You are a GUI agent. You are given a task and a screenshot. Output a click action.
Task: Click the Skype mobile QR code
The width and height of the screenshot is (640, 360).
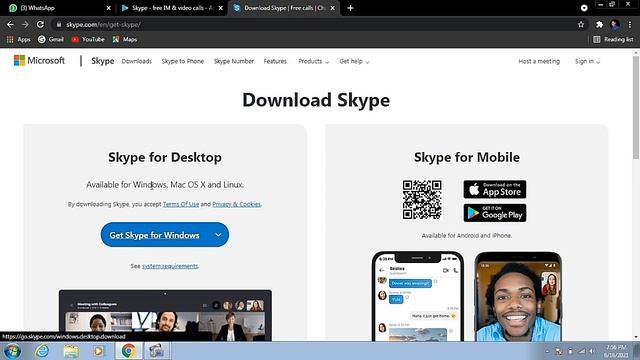click(x=422, y=200)
